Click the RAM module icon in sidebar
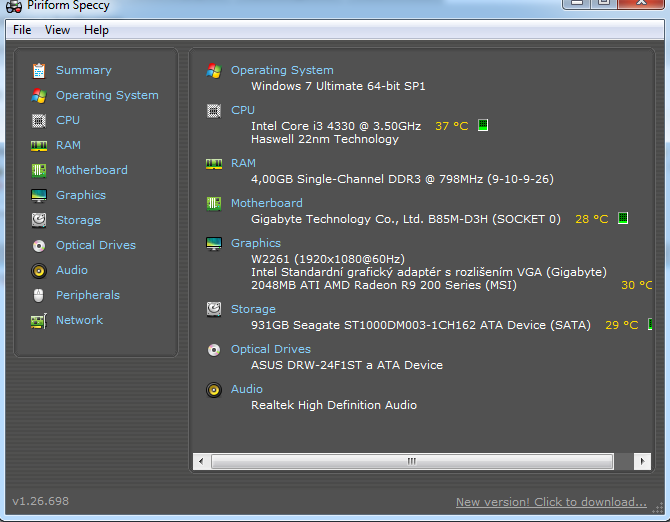The width and height of the screenshot is (670, 522). tap(39, 146)
